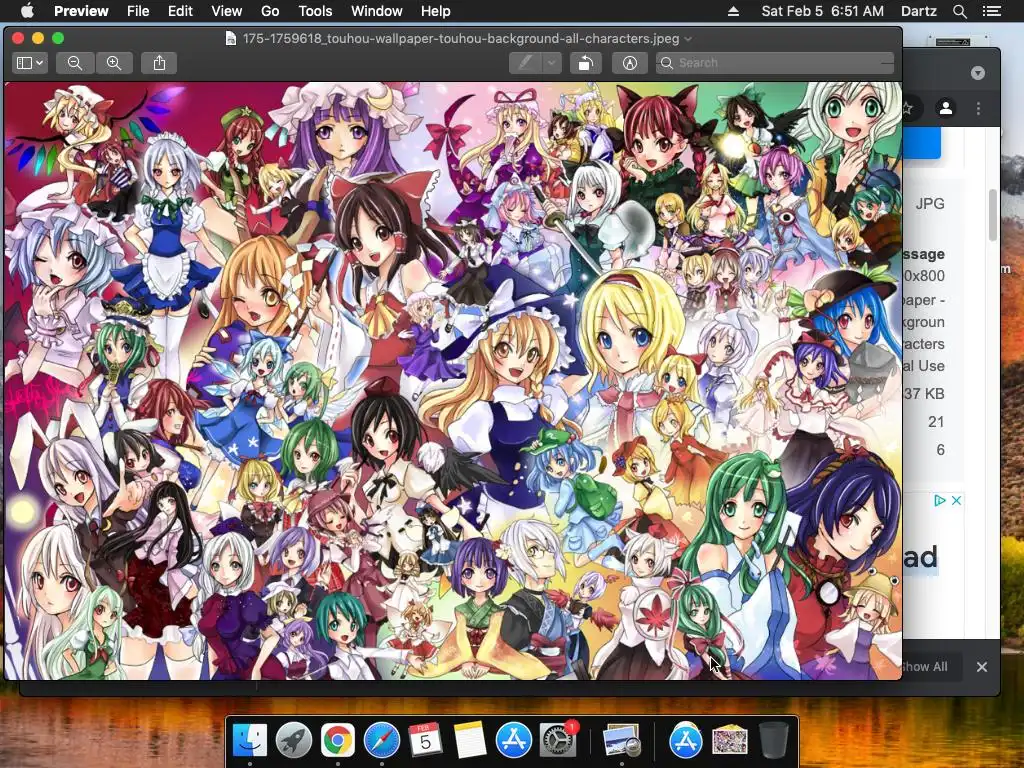
Task: Show the Markup toolbar
Action: click(x=630, y=63)
